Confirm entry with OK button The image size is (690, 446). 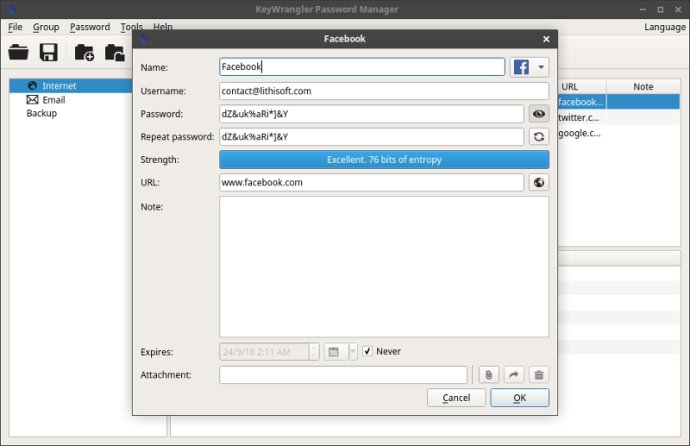coord(520,398)
